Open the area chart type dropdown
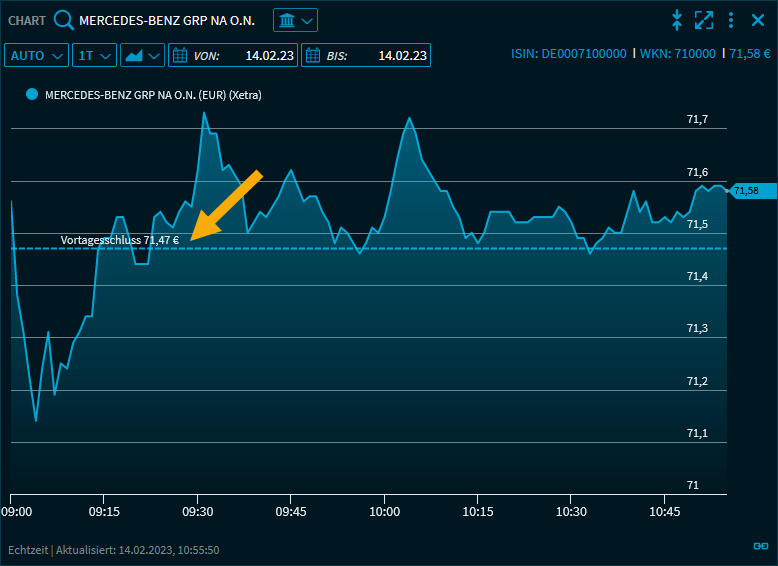 coord(142,55)
